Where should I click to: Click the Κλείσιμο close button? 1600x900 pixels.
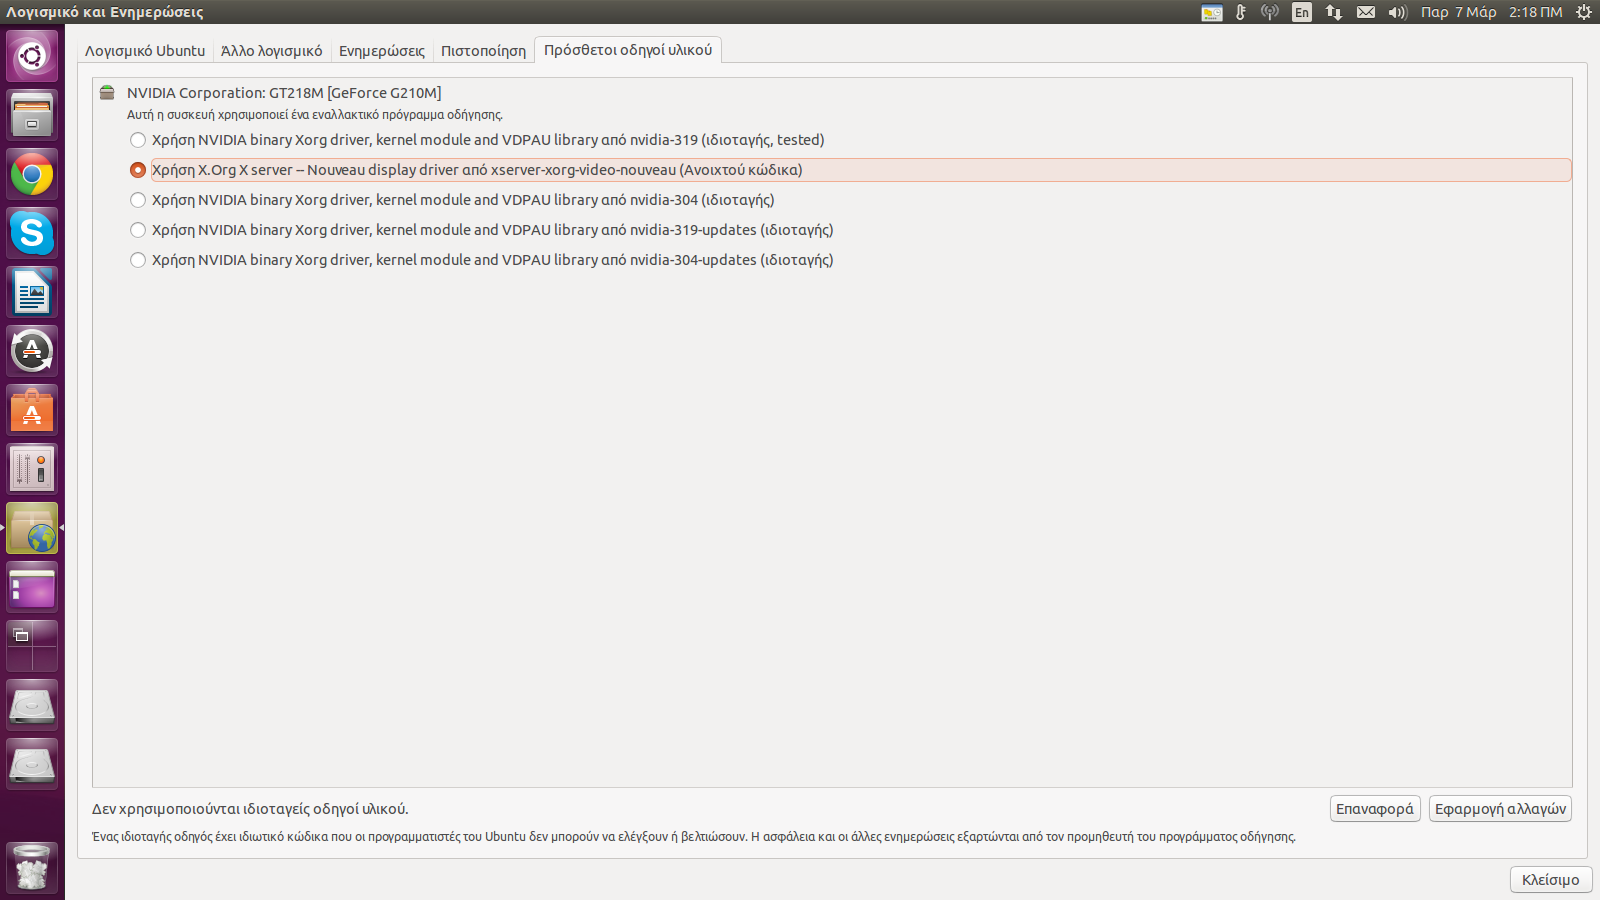[x=1551, y=880]
